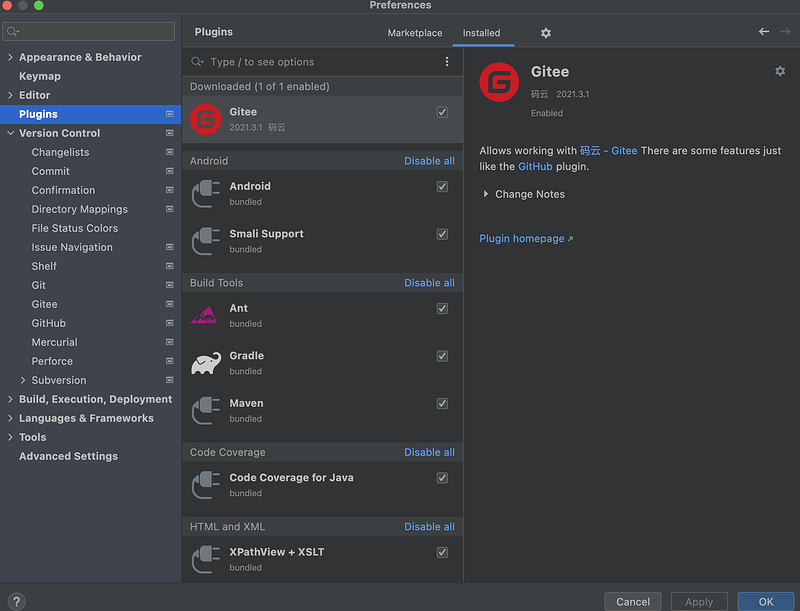Toggle the Ant plugin checkbox
The height and width of the screenshot is (611, 800).
pos(442,309)
